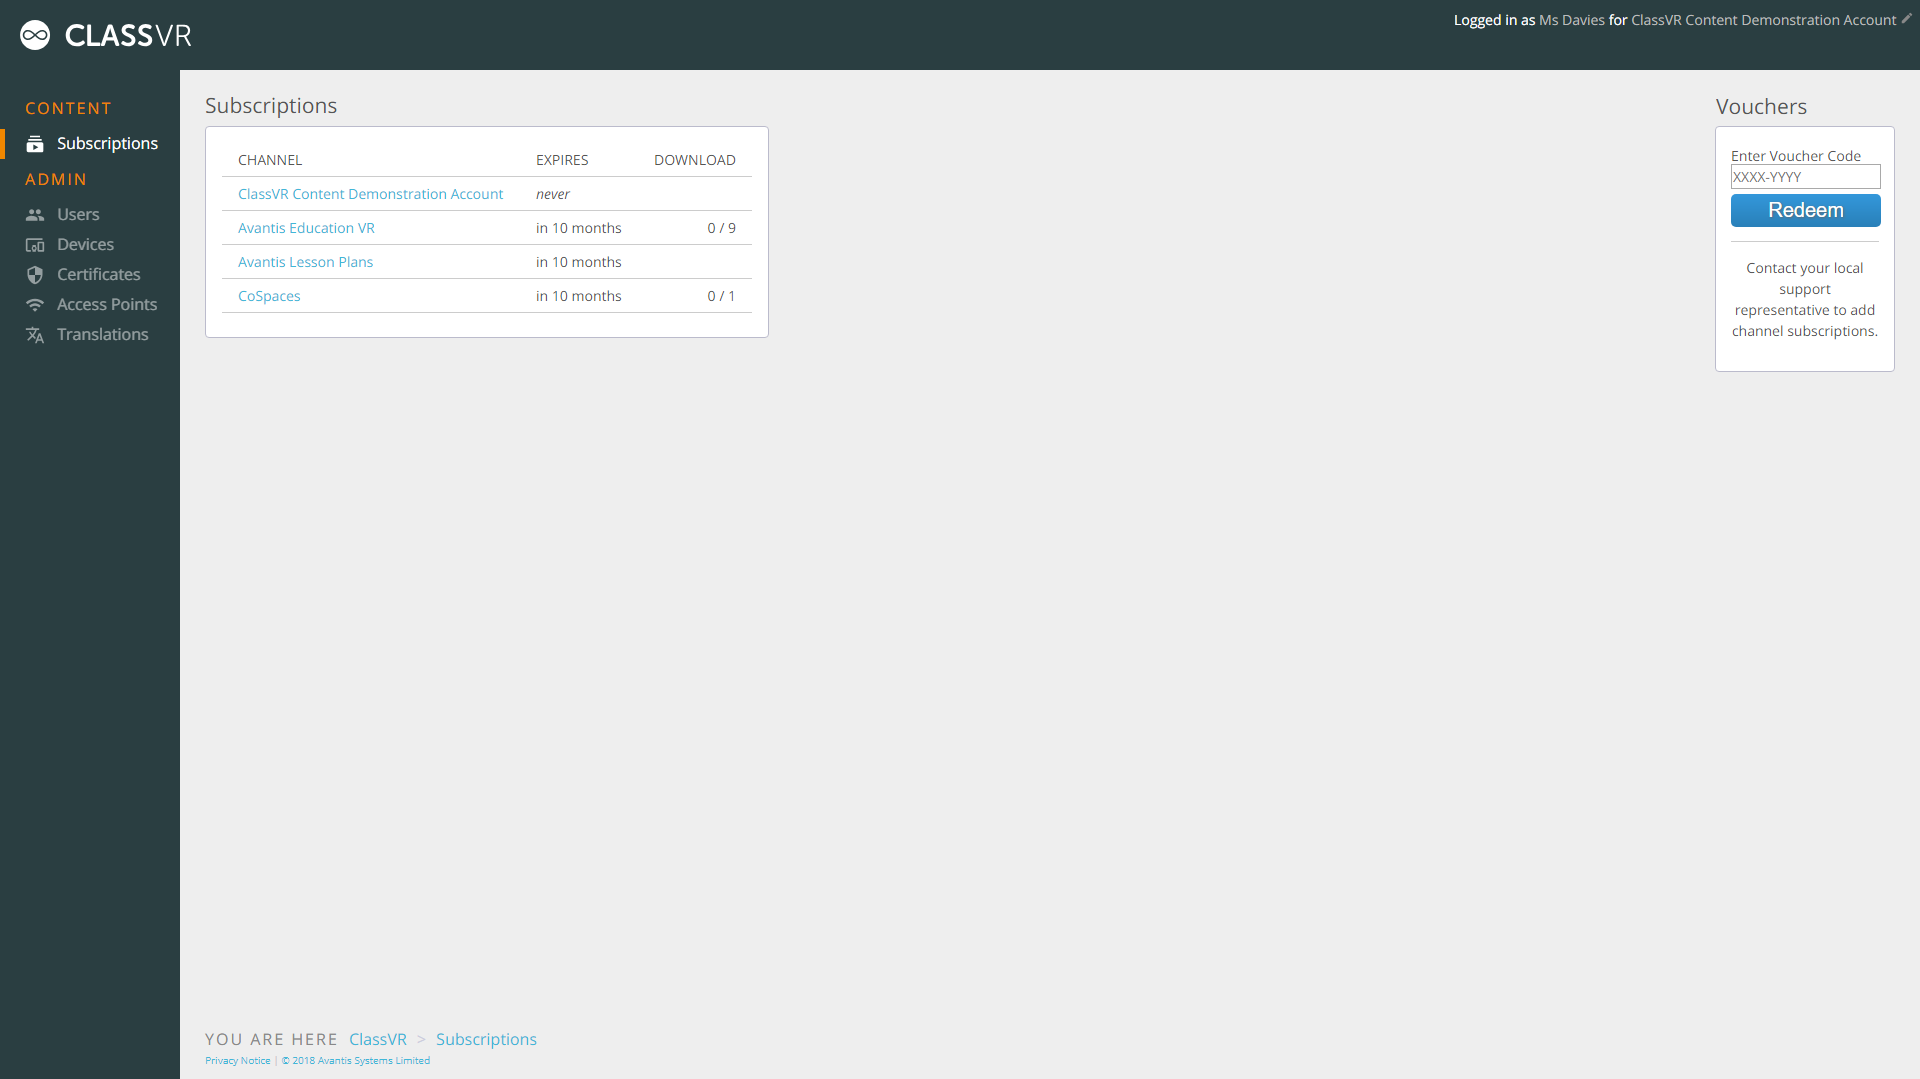Open ClassVR Content Demonstration Account channel

click(370, 194)
